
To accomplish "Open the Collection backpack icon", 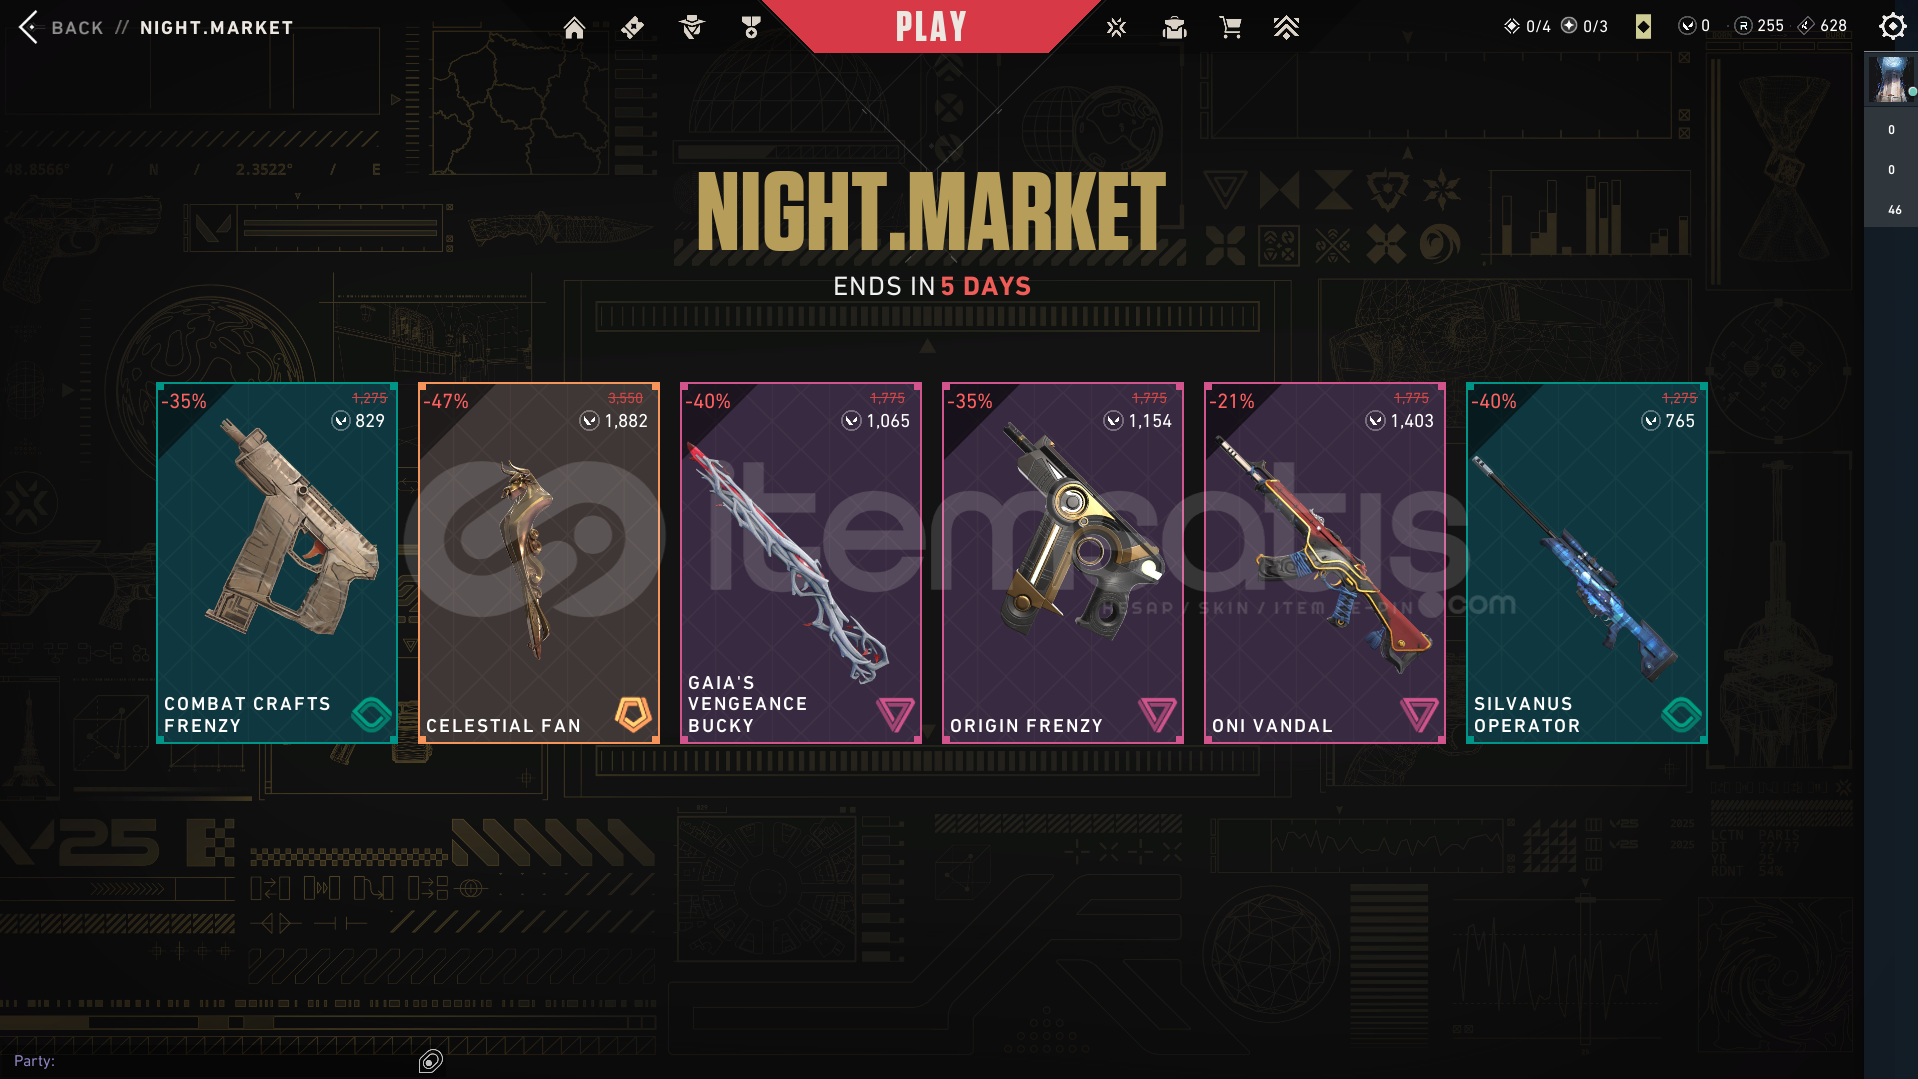I will [x=1174, y=28].
